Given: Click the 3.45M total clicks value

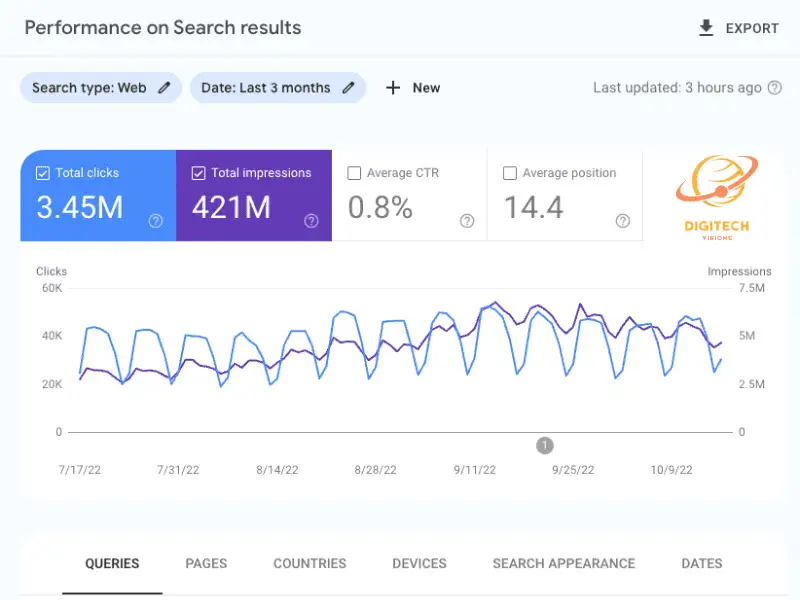Looking at the screenshot, I should pyautogui.click(x=80, y=208).
